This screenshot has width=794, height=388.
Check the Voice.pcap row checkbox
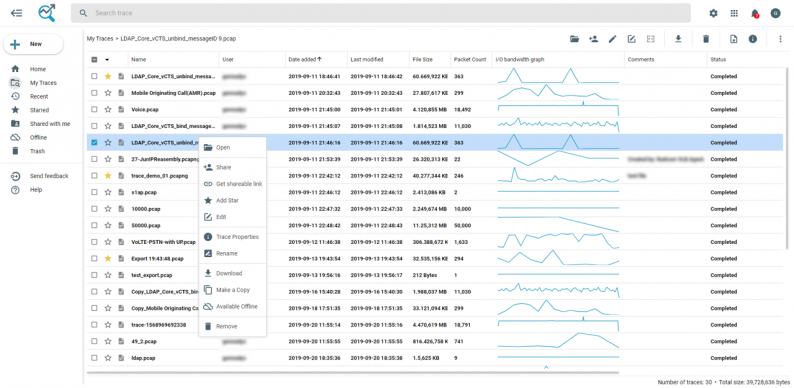[94, 109]
